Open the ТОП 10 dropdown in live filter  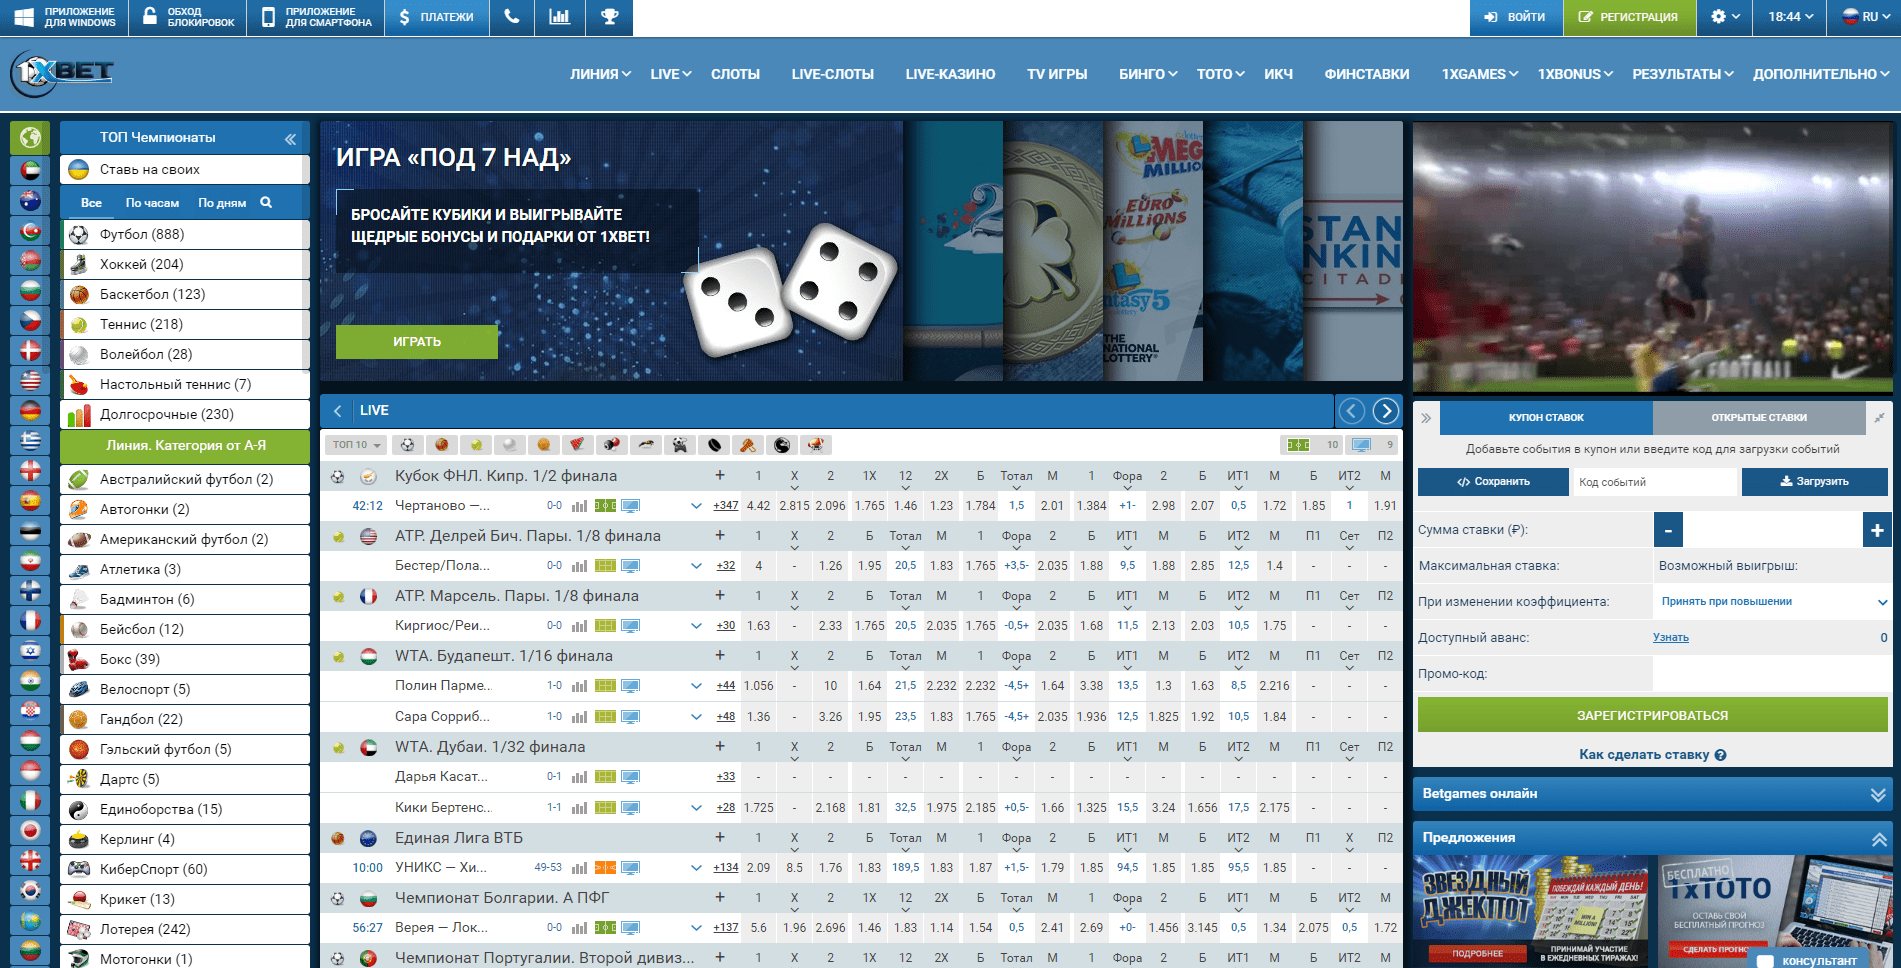point(356,445)
